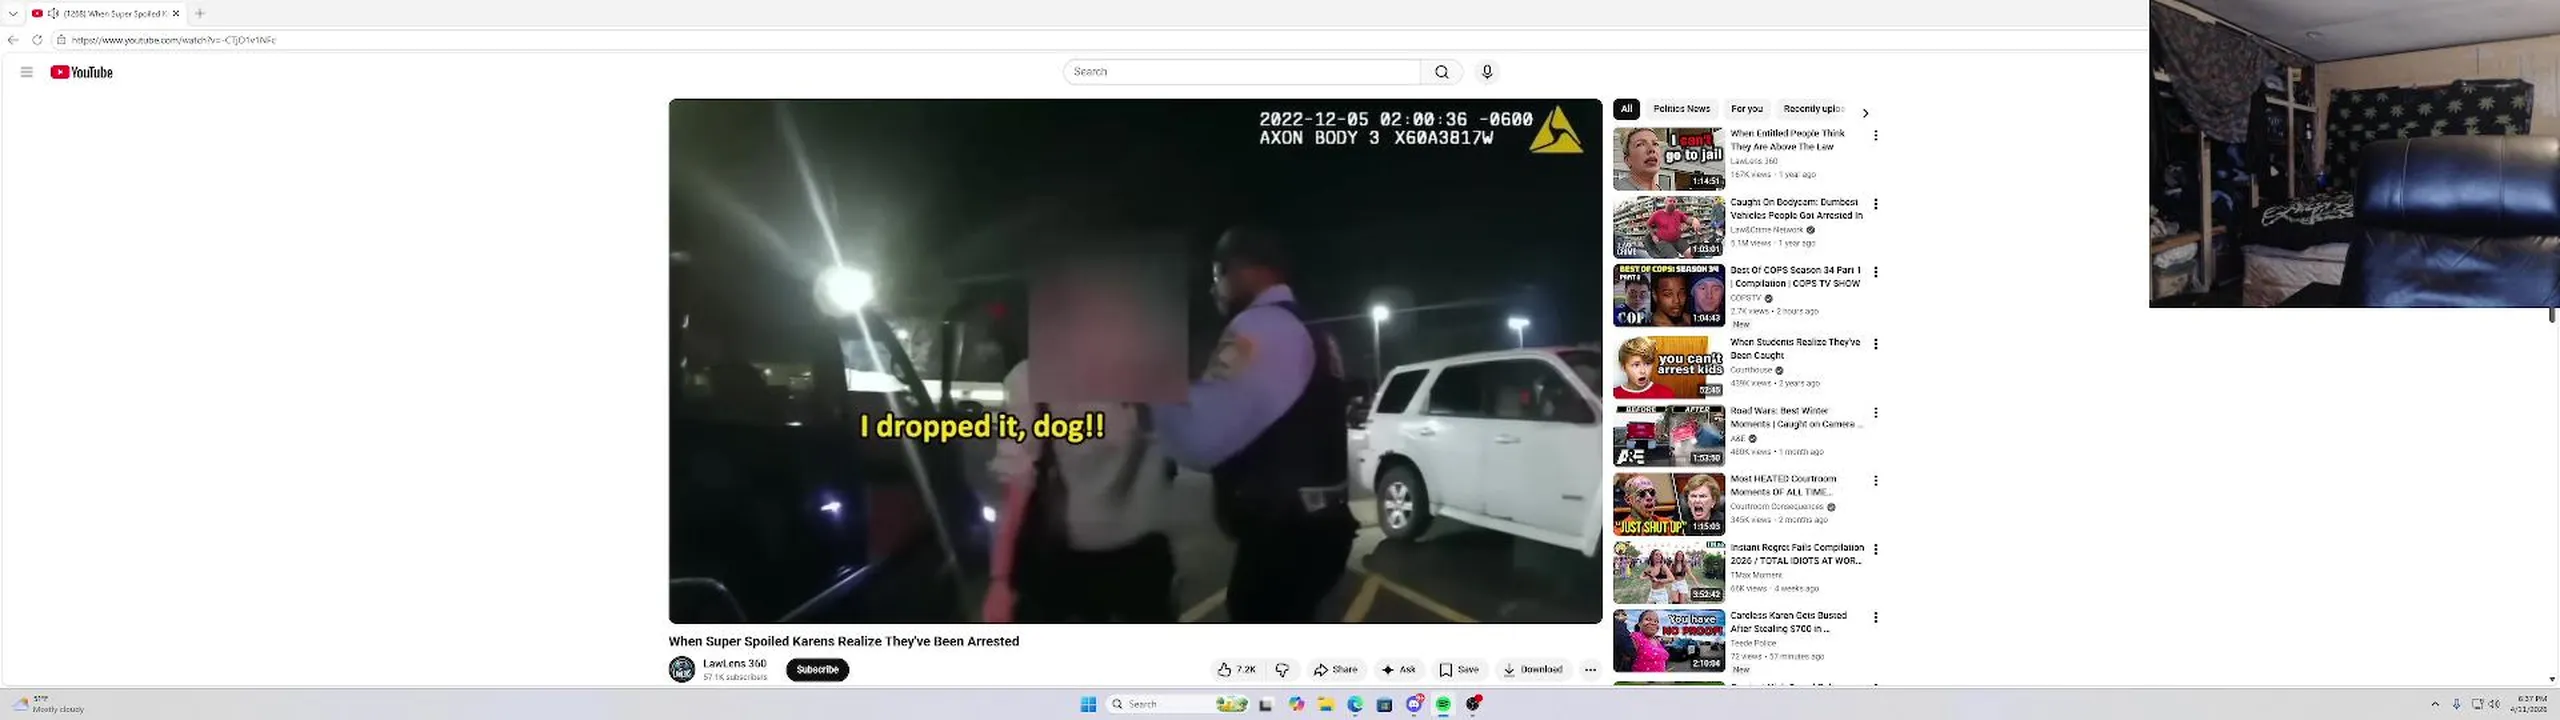Viewport: 2560px width, 720px height.
Task: Open the LawLens 360 channel name link
Action: [x=734, y=663]
